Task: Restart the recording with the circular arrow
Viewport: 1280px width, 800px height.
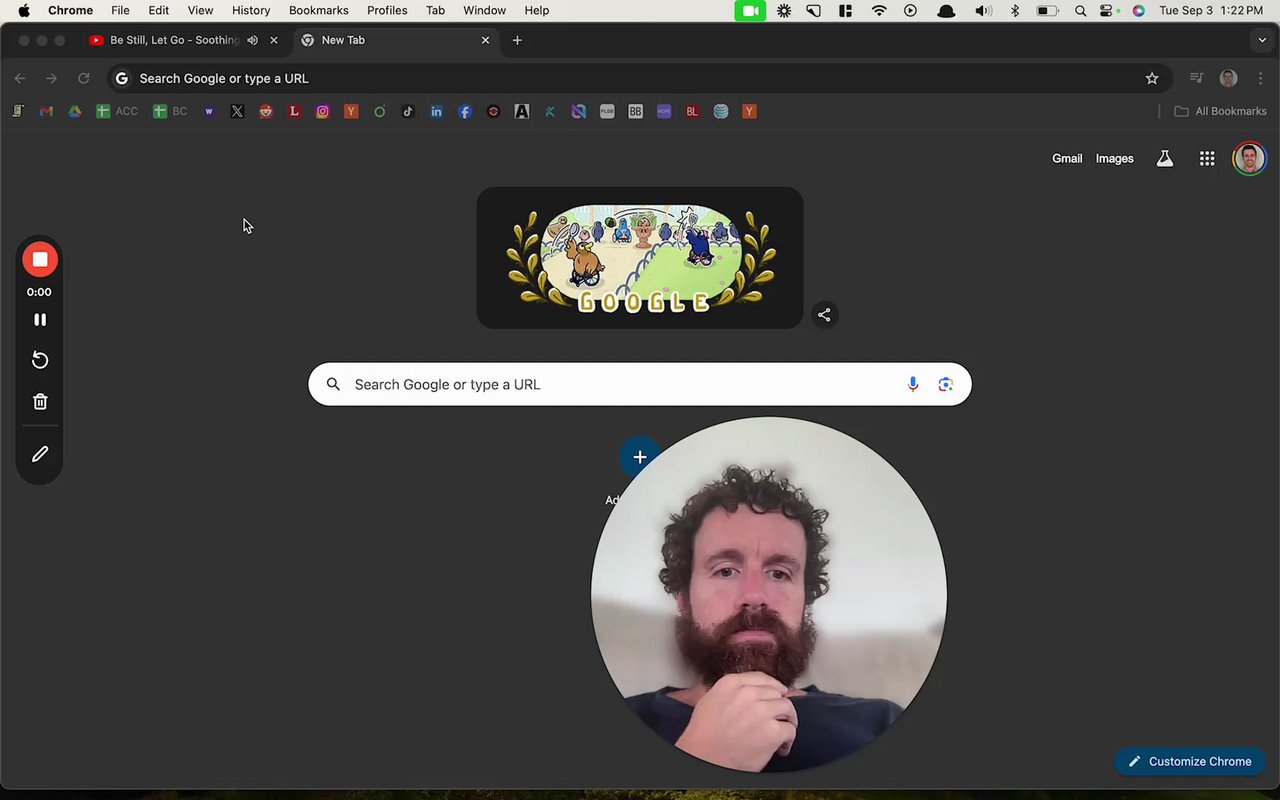Action: pos(40,360)
